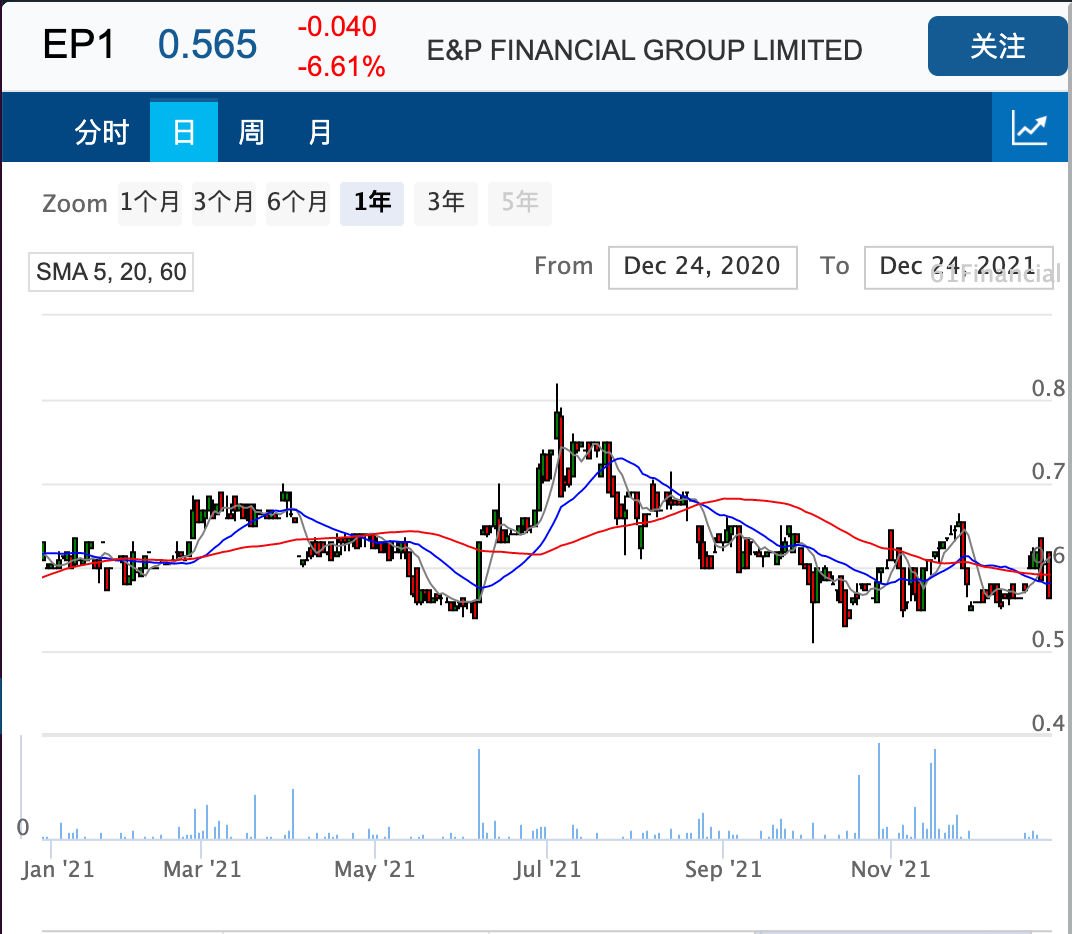Image resolution: width=1072 pixels, height=934 pixels.
Task: Click the Jan '21 axis label
Action: coord(57,869)
